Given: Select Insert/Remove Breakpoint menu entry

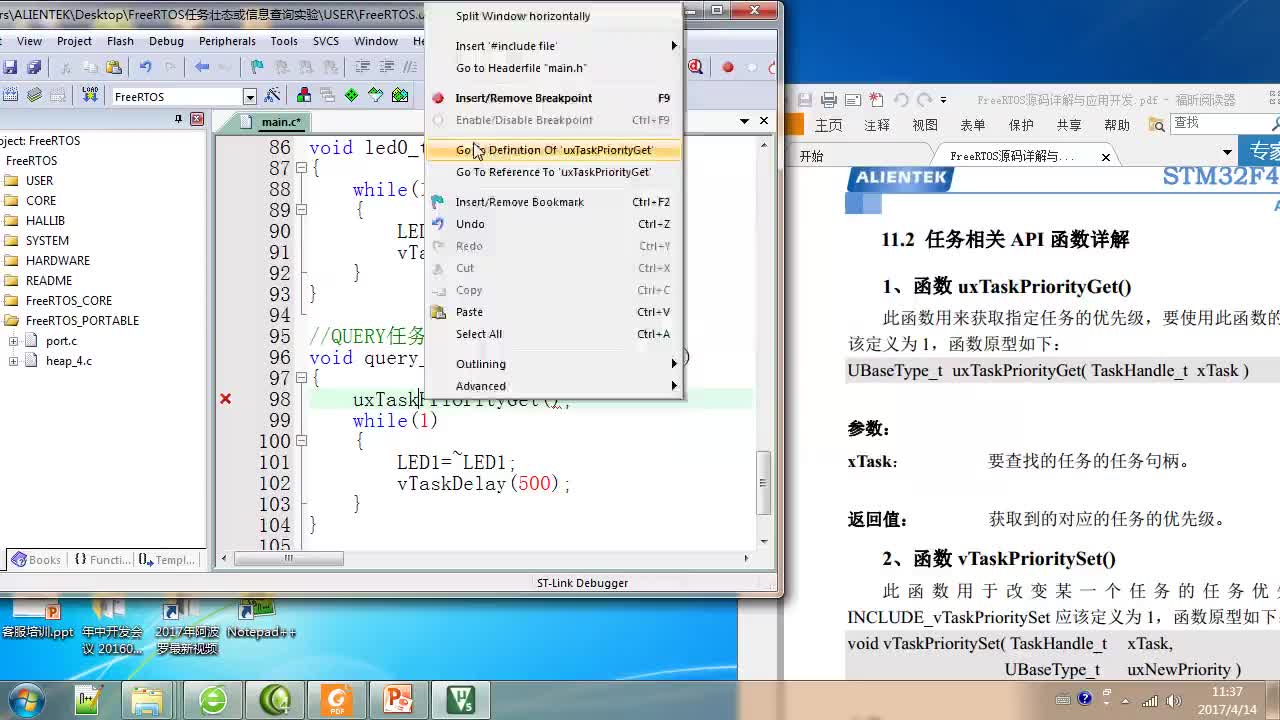Looking at the screenshot, I should click(554, 98).
